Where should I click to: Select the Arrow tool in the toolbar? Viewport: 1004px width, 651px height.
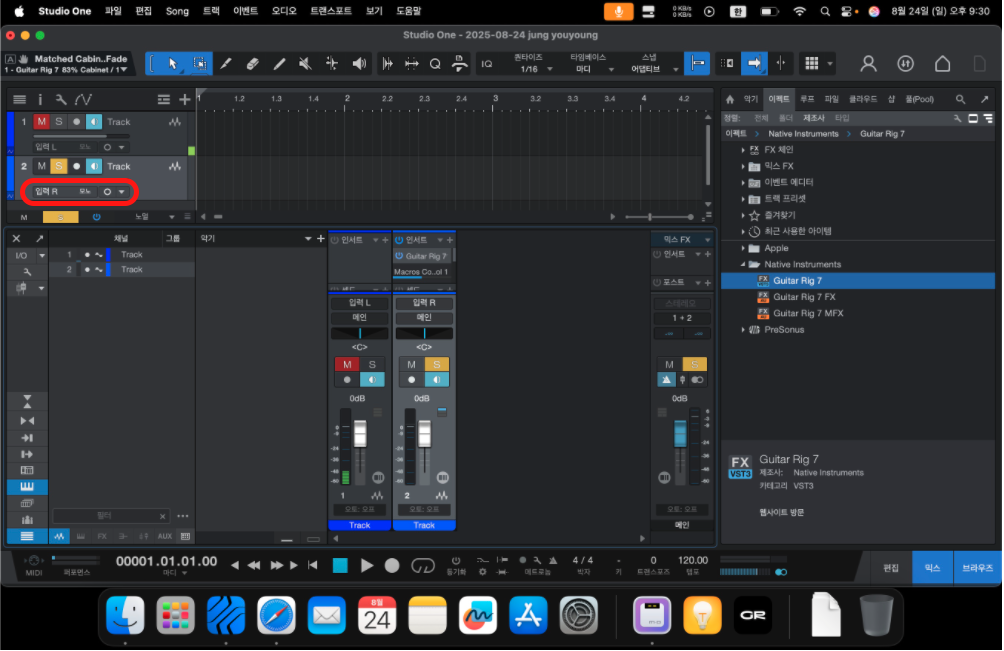(172, 63)
